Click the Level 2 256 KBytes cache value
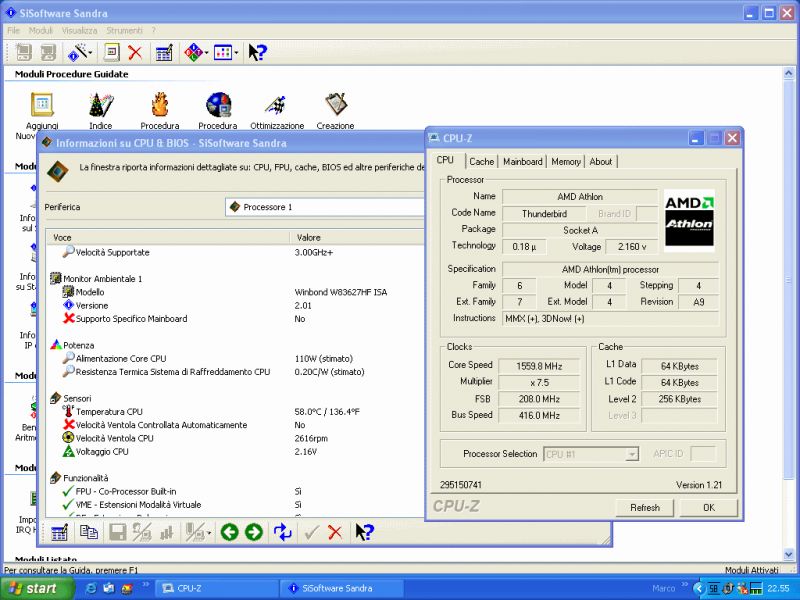The width and height of the screenshot is (800, 600). pos(679,399)
